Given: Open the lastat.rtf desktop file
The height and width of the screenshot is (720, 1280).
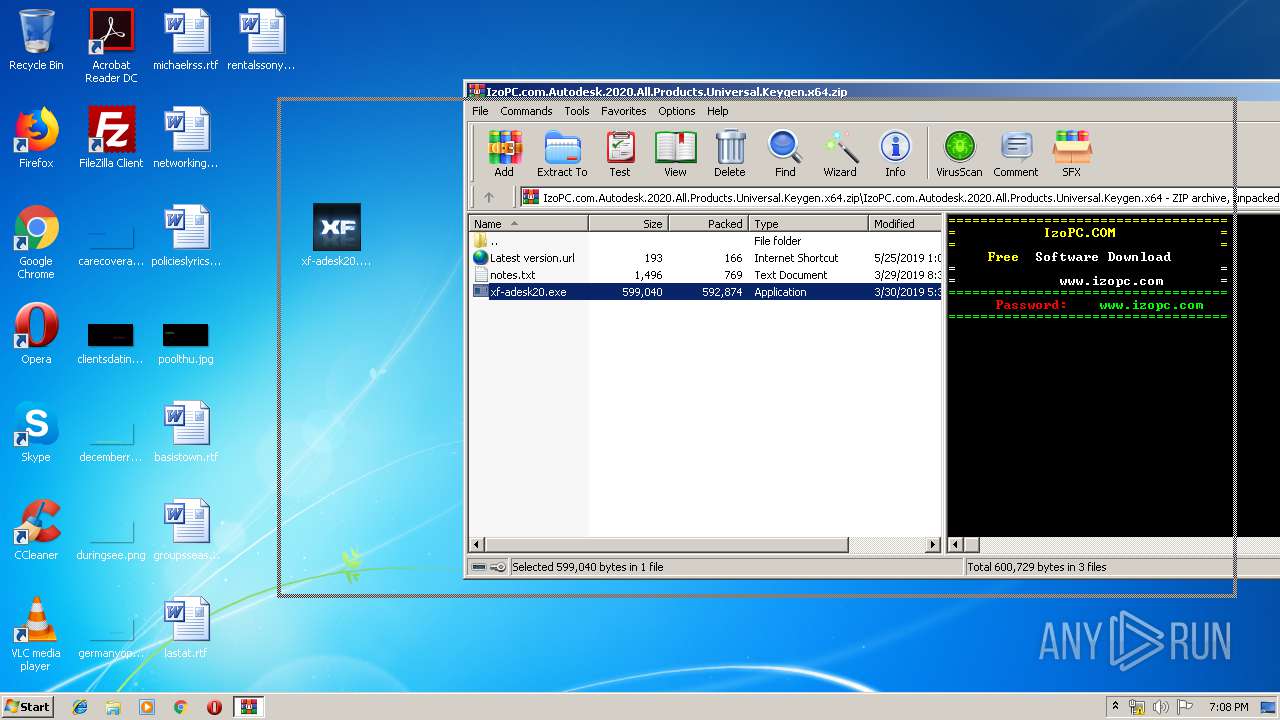Looking at the screenshot, I should (186, 628).
